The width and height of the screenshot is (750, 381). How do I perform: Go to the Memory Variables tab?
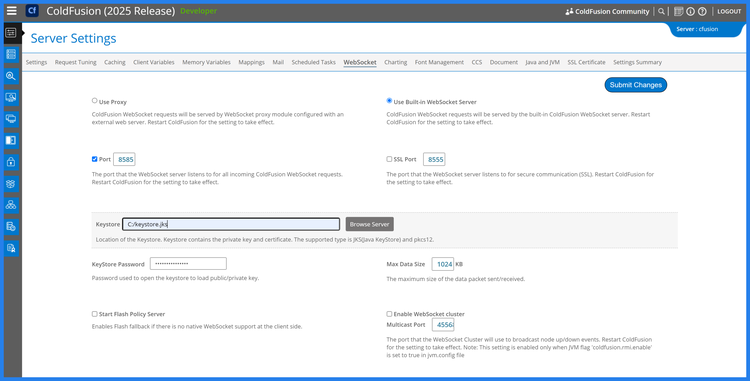(206, 62)
